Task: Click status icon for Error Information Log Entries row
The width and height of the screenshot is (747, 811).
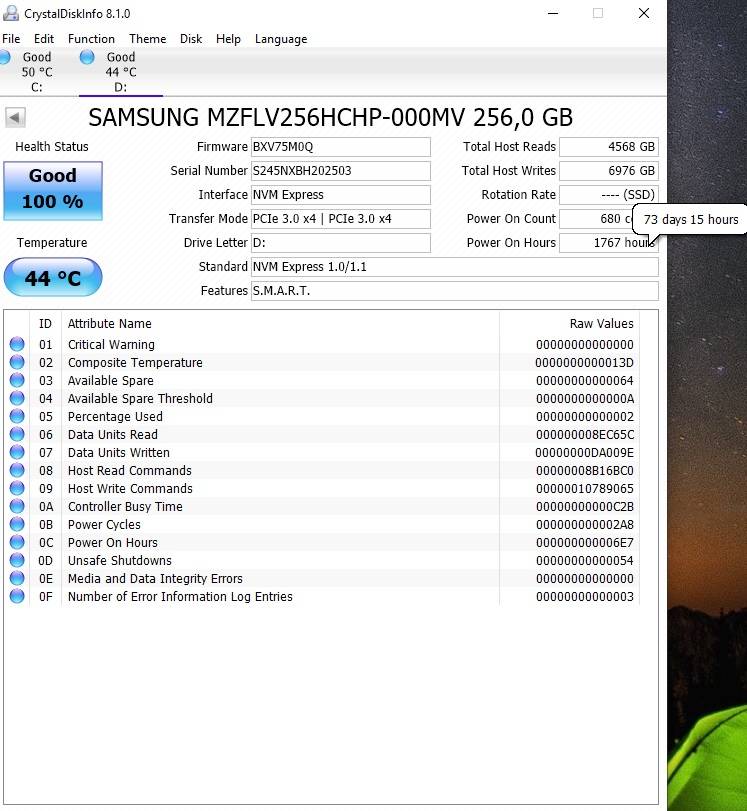Action: [17, 596]
